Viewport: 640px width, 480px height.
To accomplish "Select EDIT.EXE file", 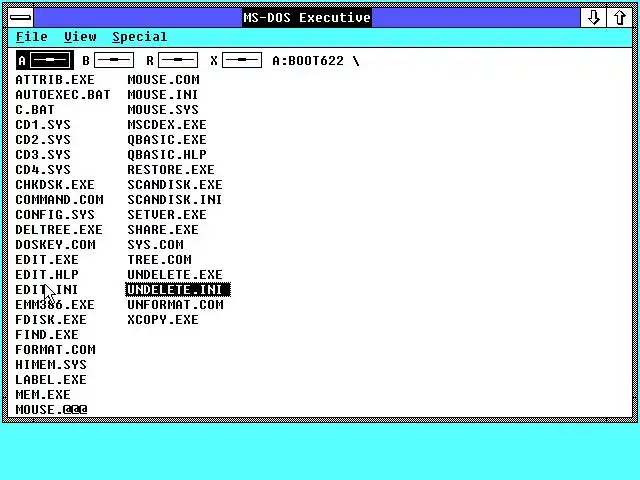I will pyautogui.click(x=47, y=260).
